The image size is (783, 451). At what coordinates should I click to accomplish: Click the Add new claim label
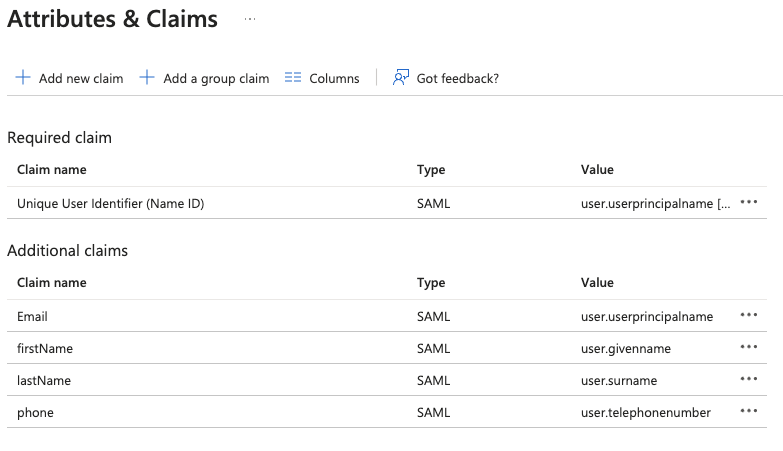coord(81,78)
